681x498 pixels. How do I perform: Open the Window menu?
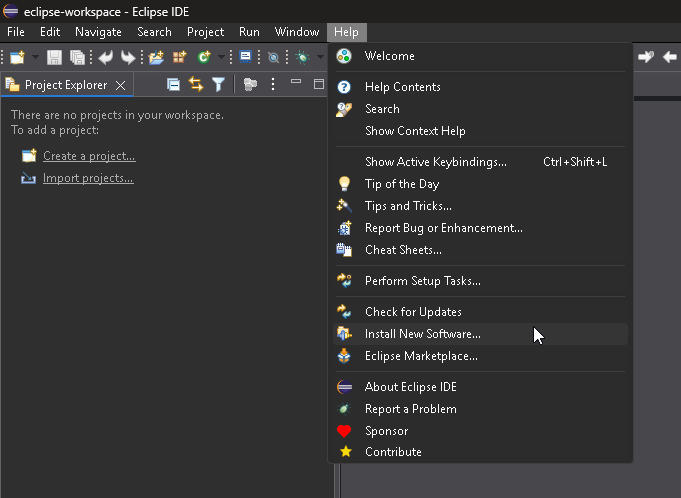tap(297, 32)
